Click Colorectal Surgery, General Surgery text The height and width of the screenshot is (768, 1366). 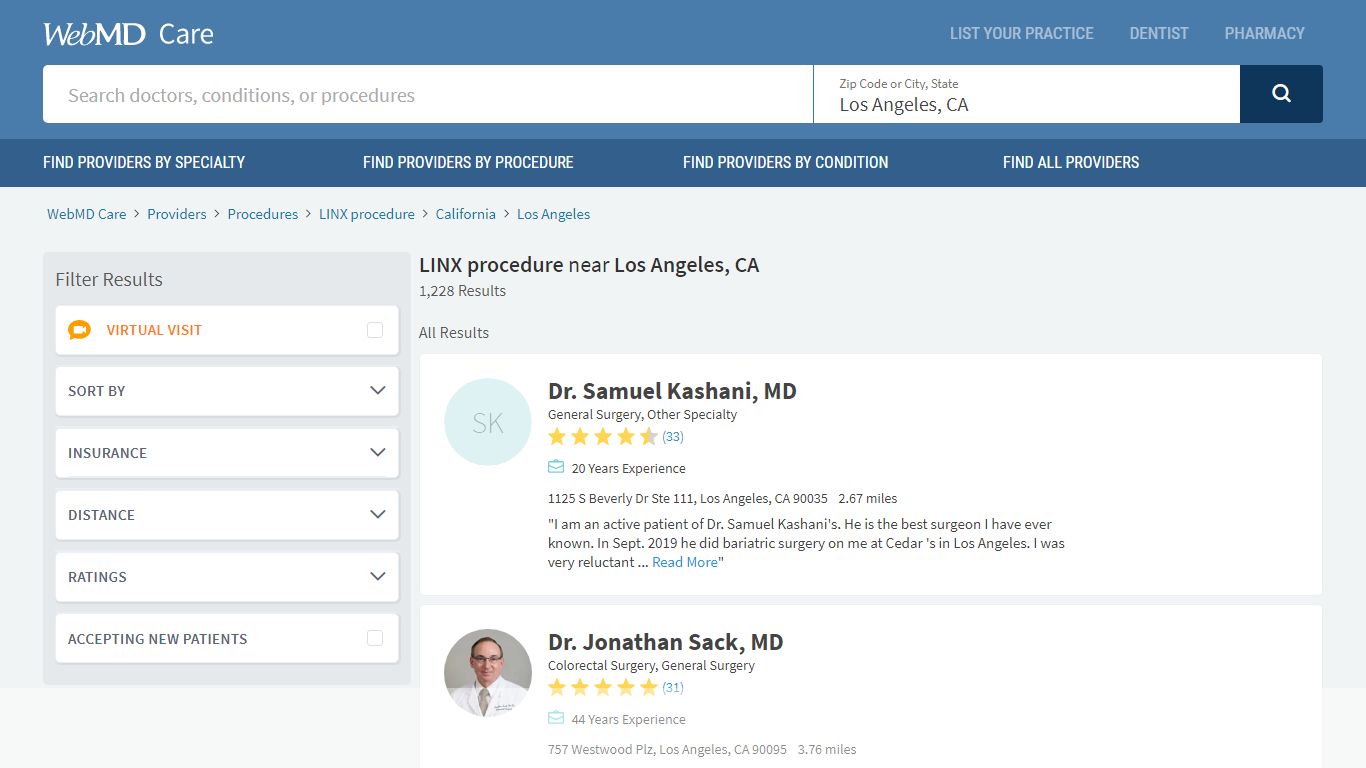[x=651, y=665]
